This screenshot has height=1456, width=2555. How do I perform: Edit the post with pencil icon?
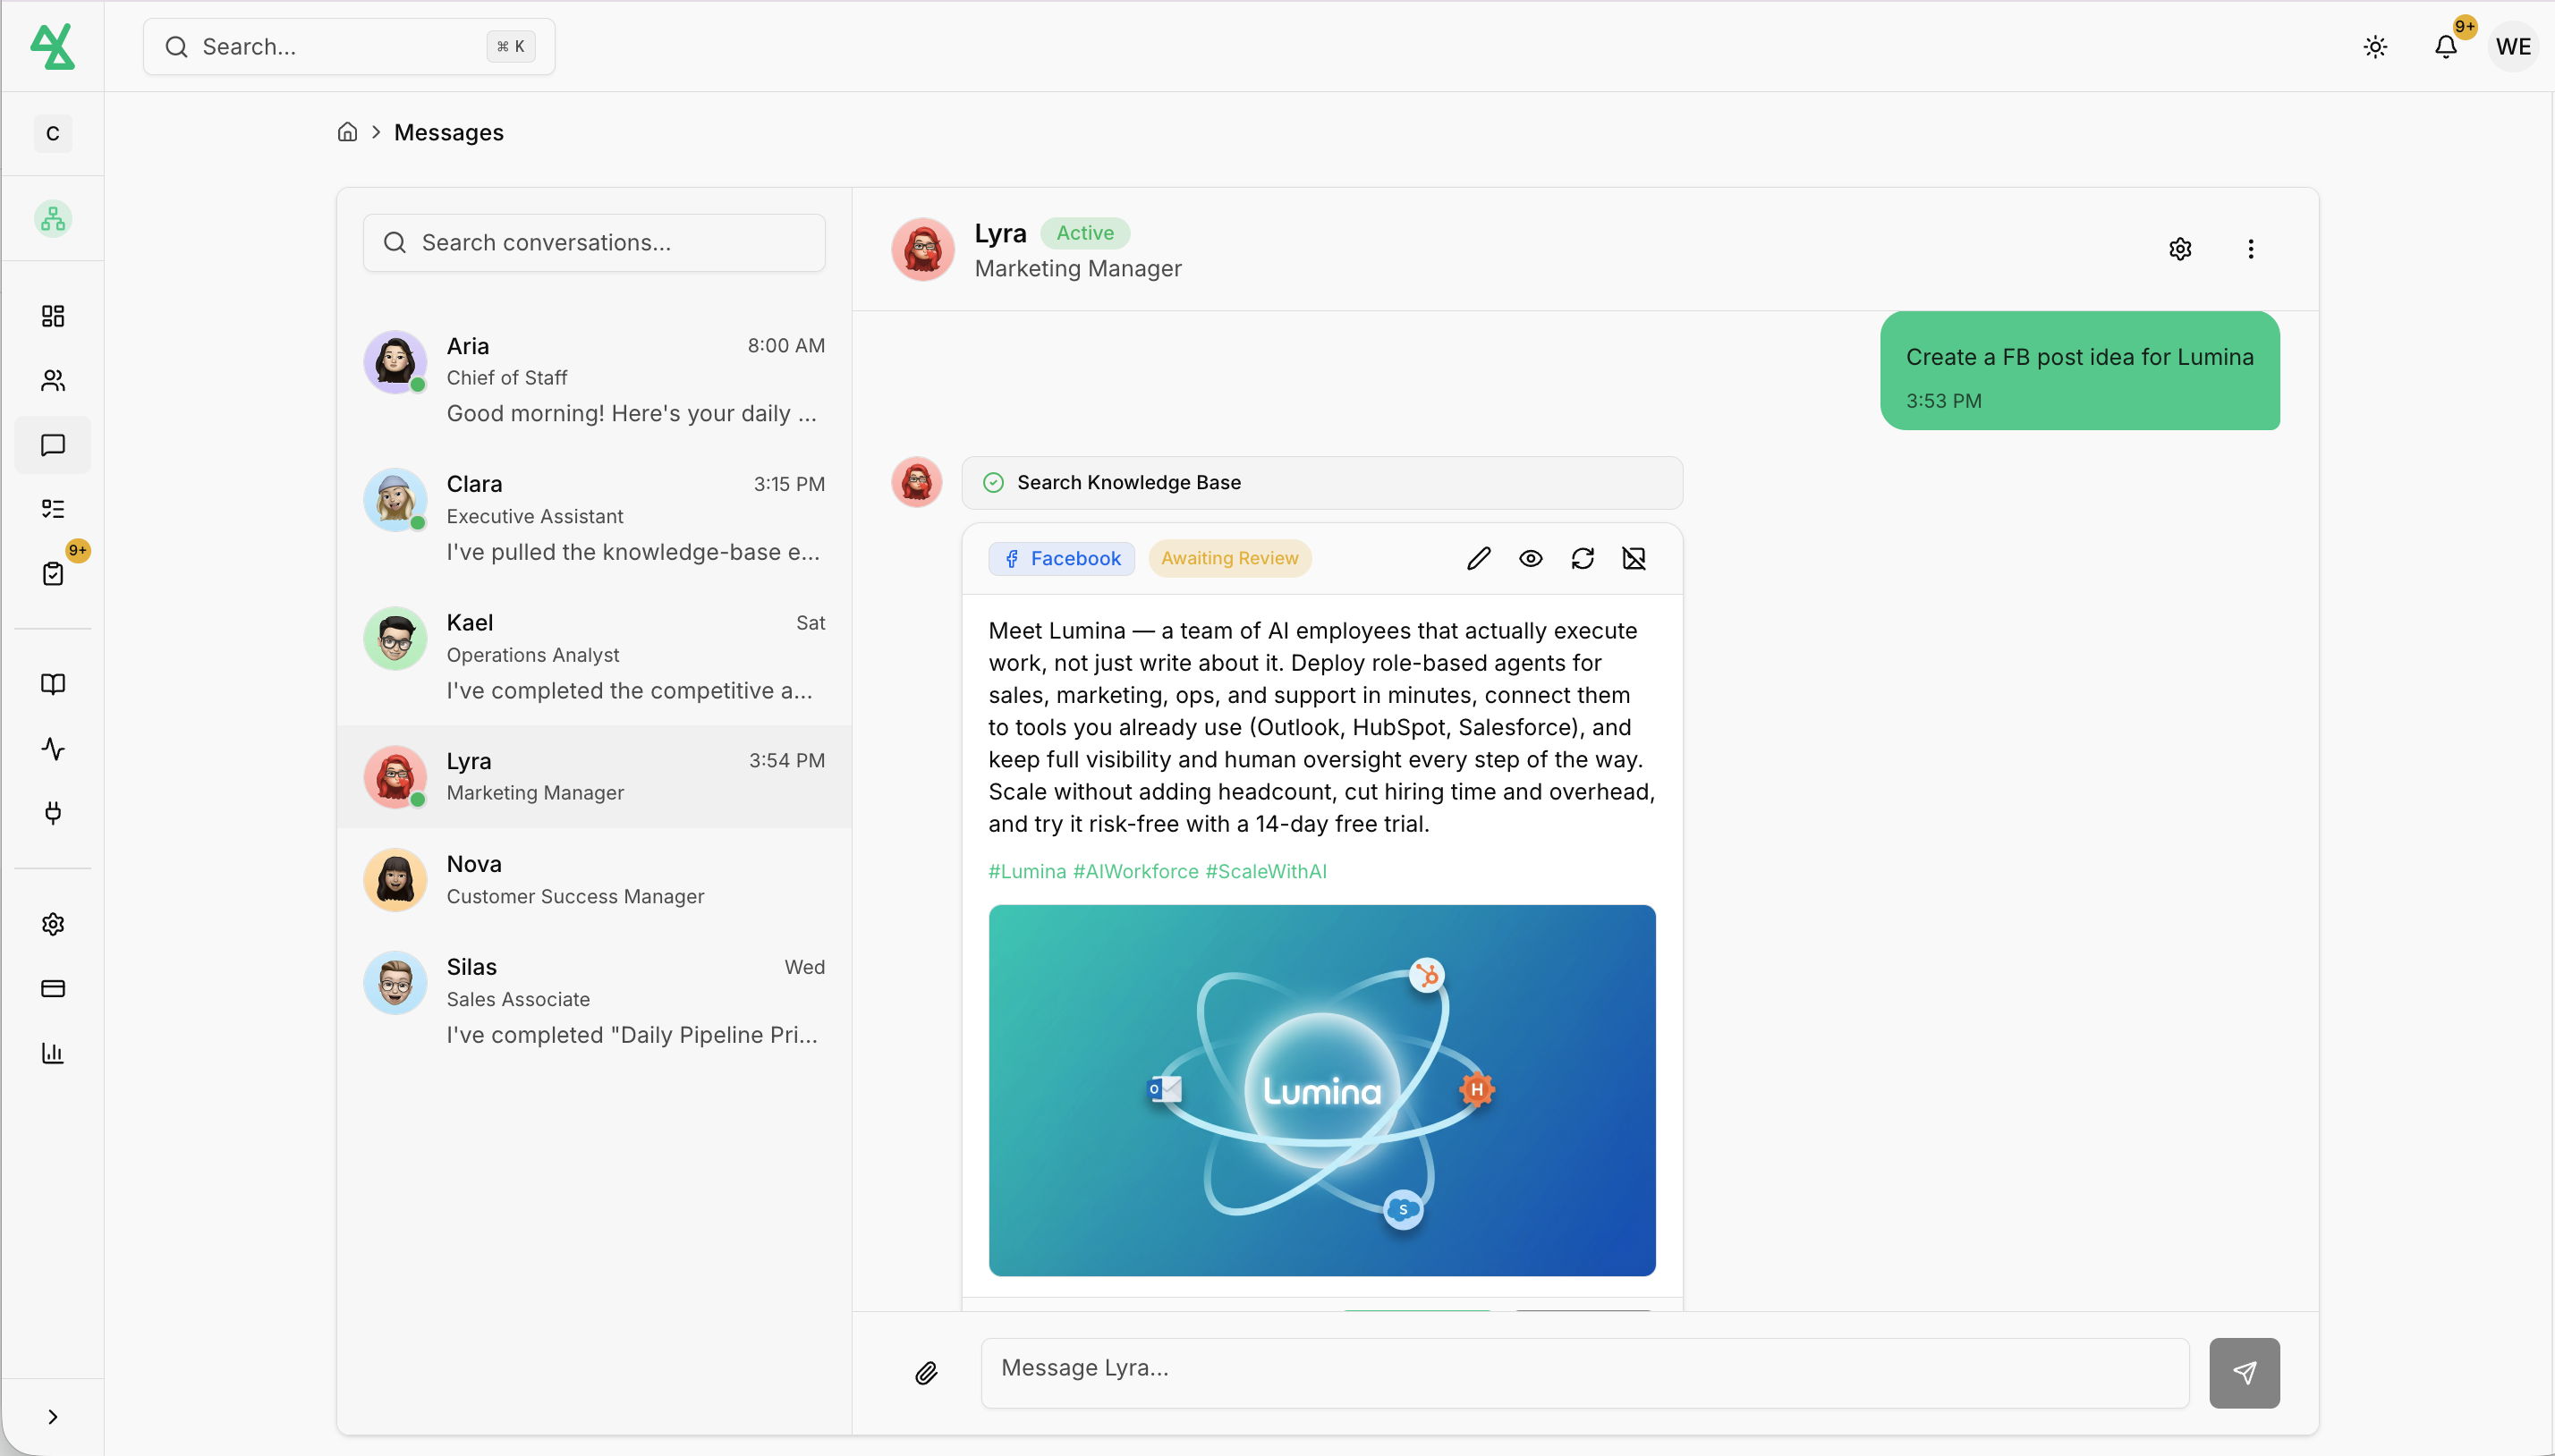pyautogui.click(x=1478, y=558)
